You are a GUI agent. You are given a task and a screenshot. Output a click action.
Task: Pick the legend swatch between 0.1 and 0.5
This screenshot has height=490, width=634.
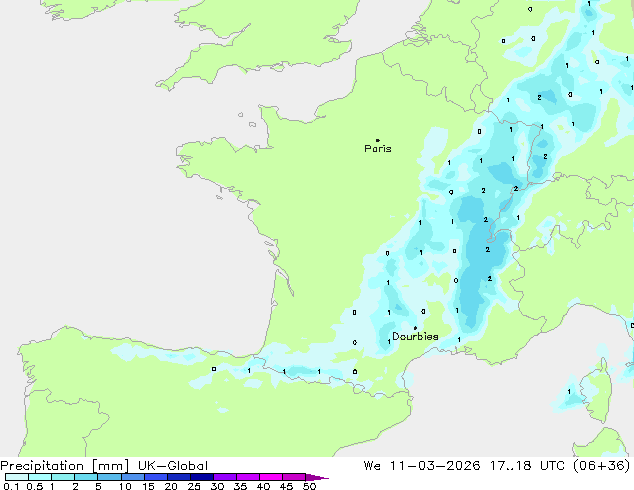tap(17, 477)
